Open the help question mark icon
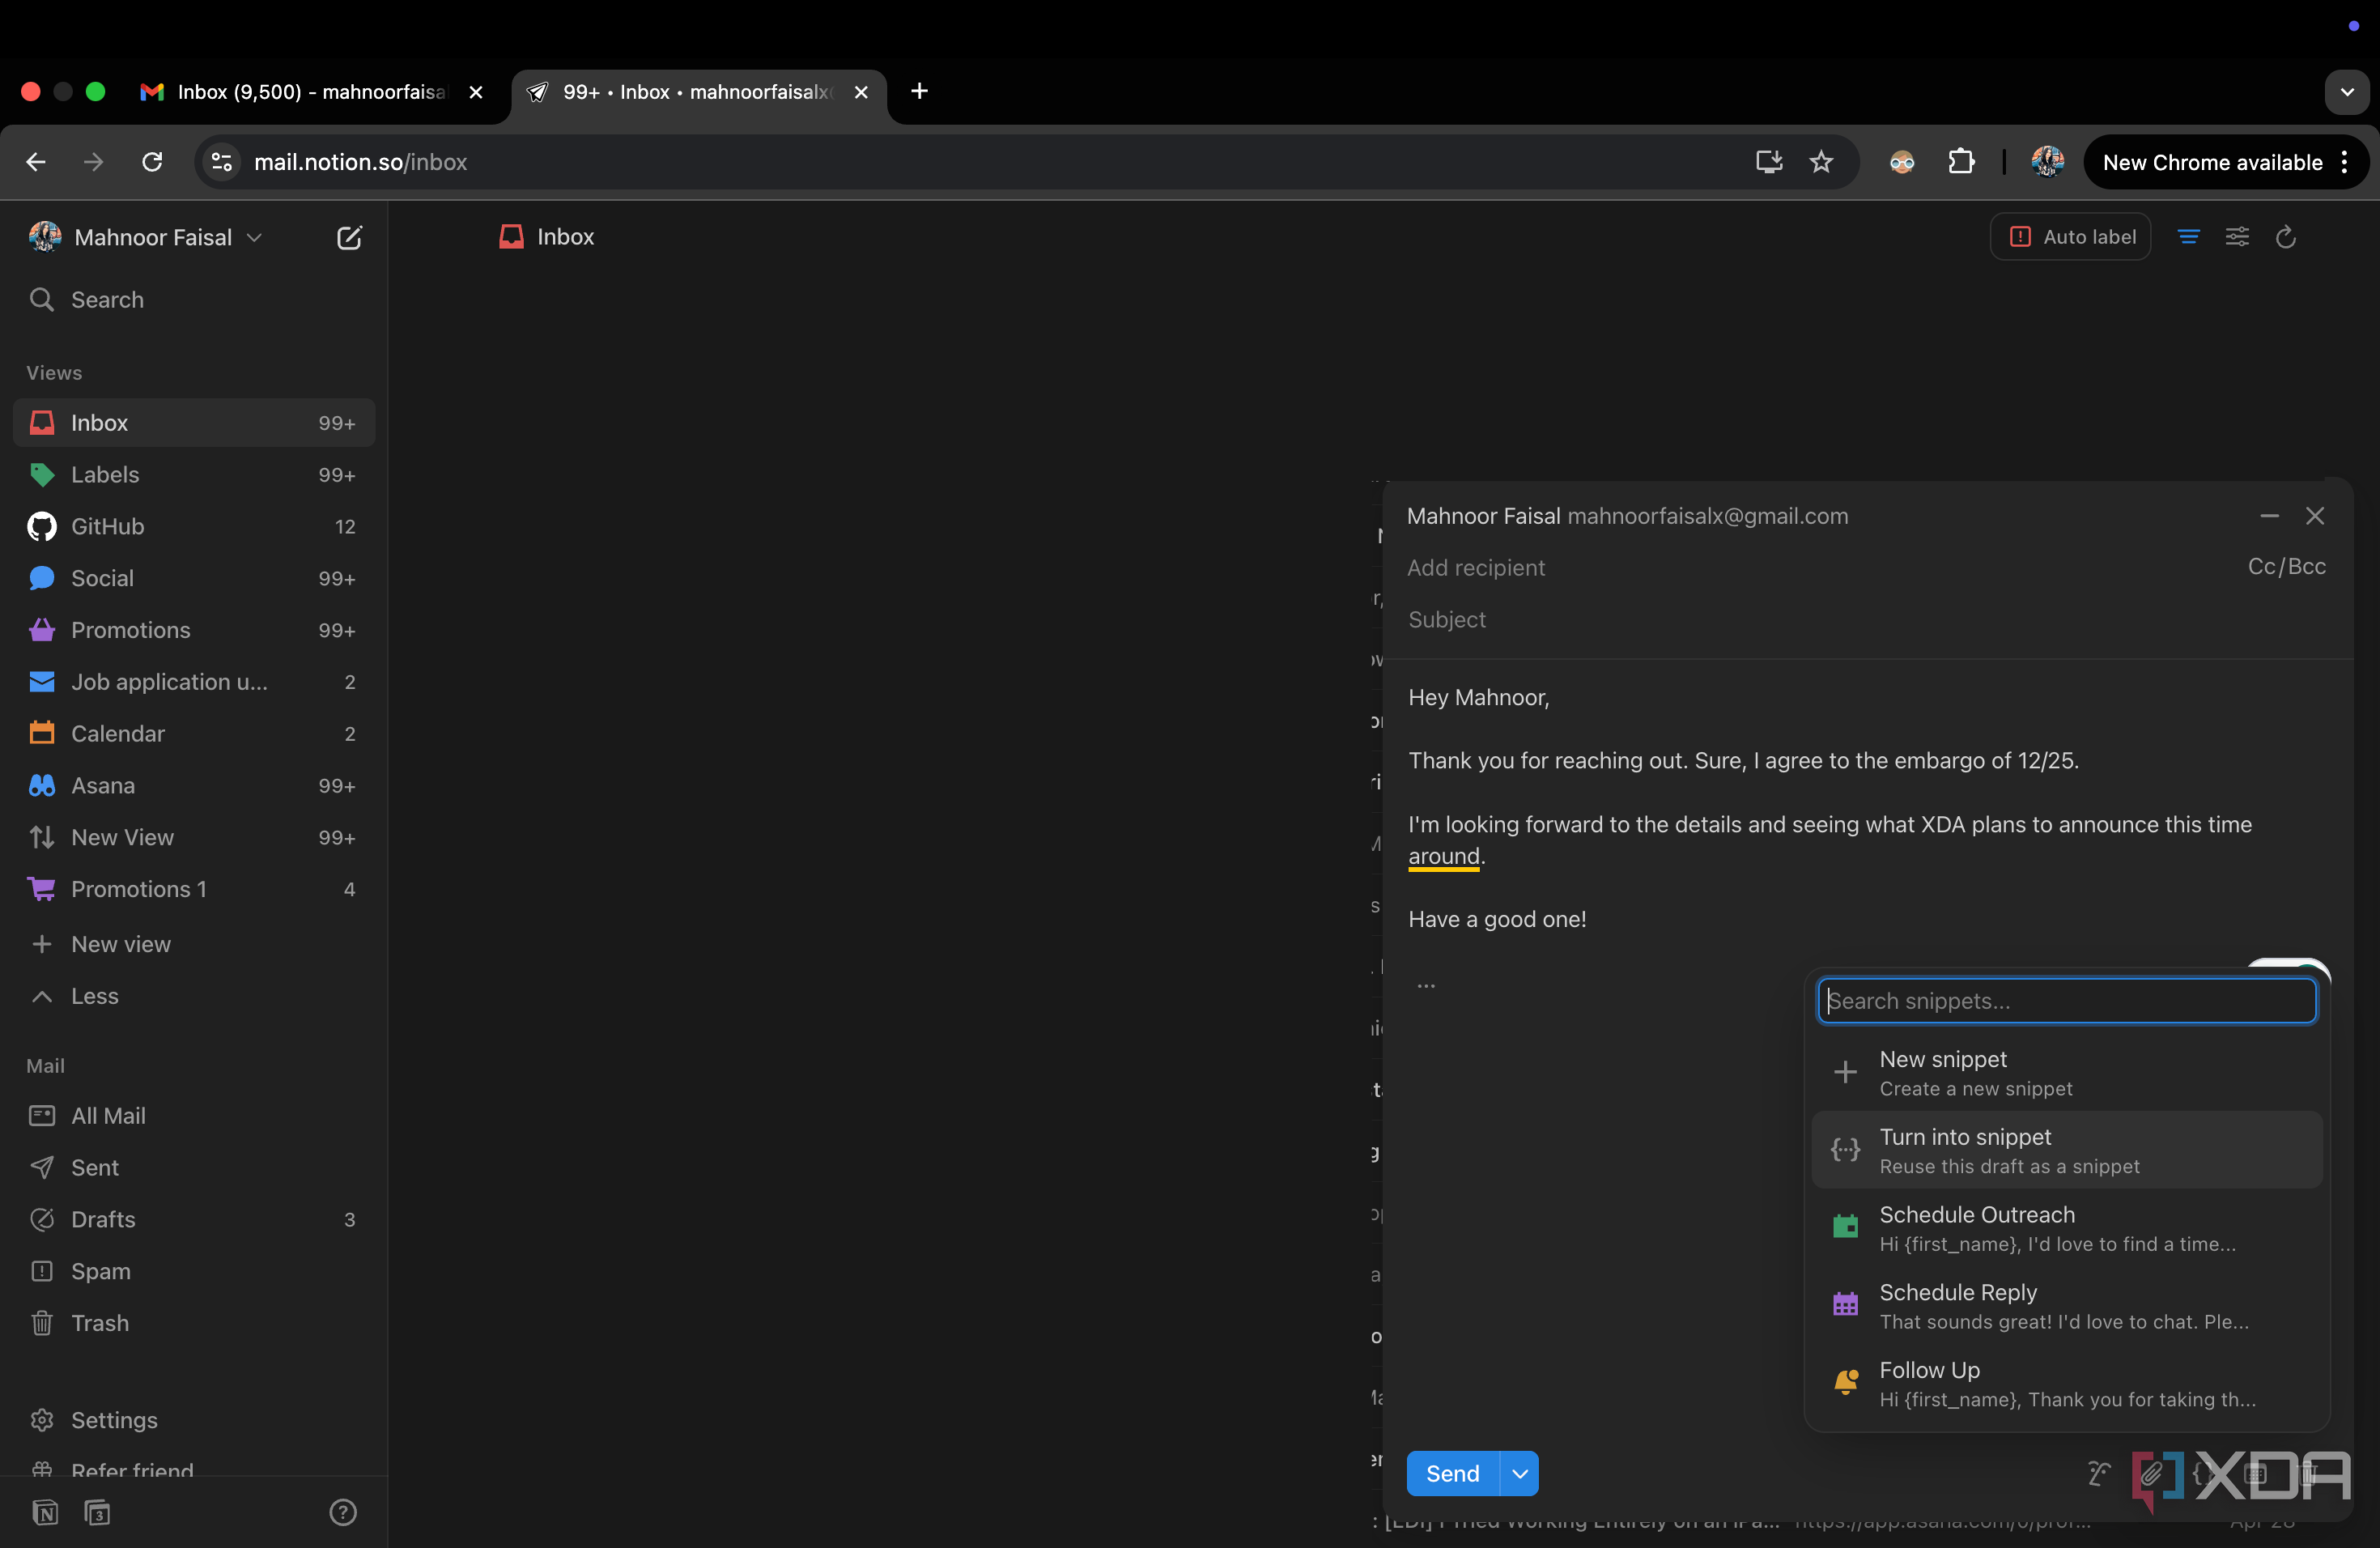This screenshot has width=2380, height=1548. (x=343, y=1512)
